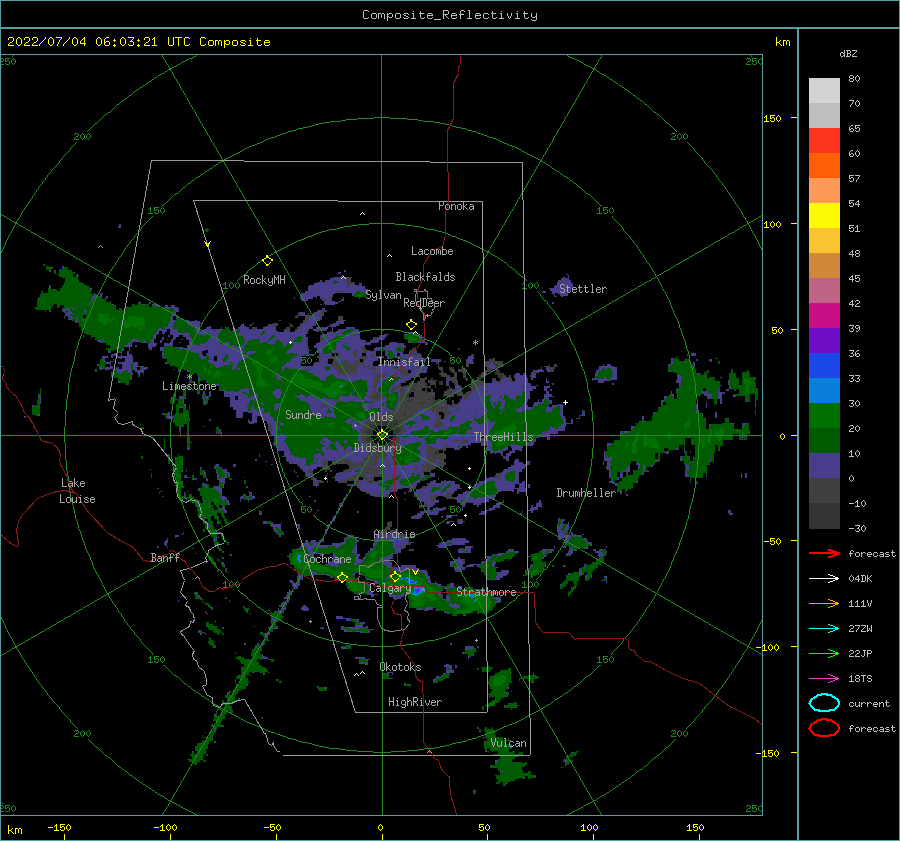Click the Sylvan label
This screenshot has width=900, height=841.
tap(383, 295)
